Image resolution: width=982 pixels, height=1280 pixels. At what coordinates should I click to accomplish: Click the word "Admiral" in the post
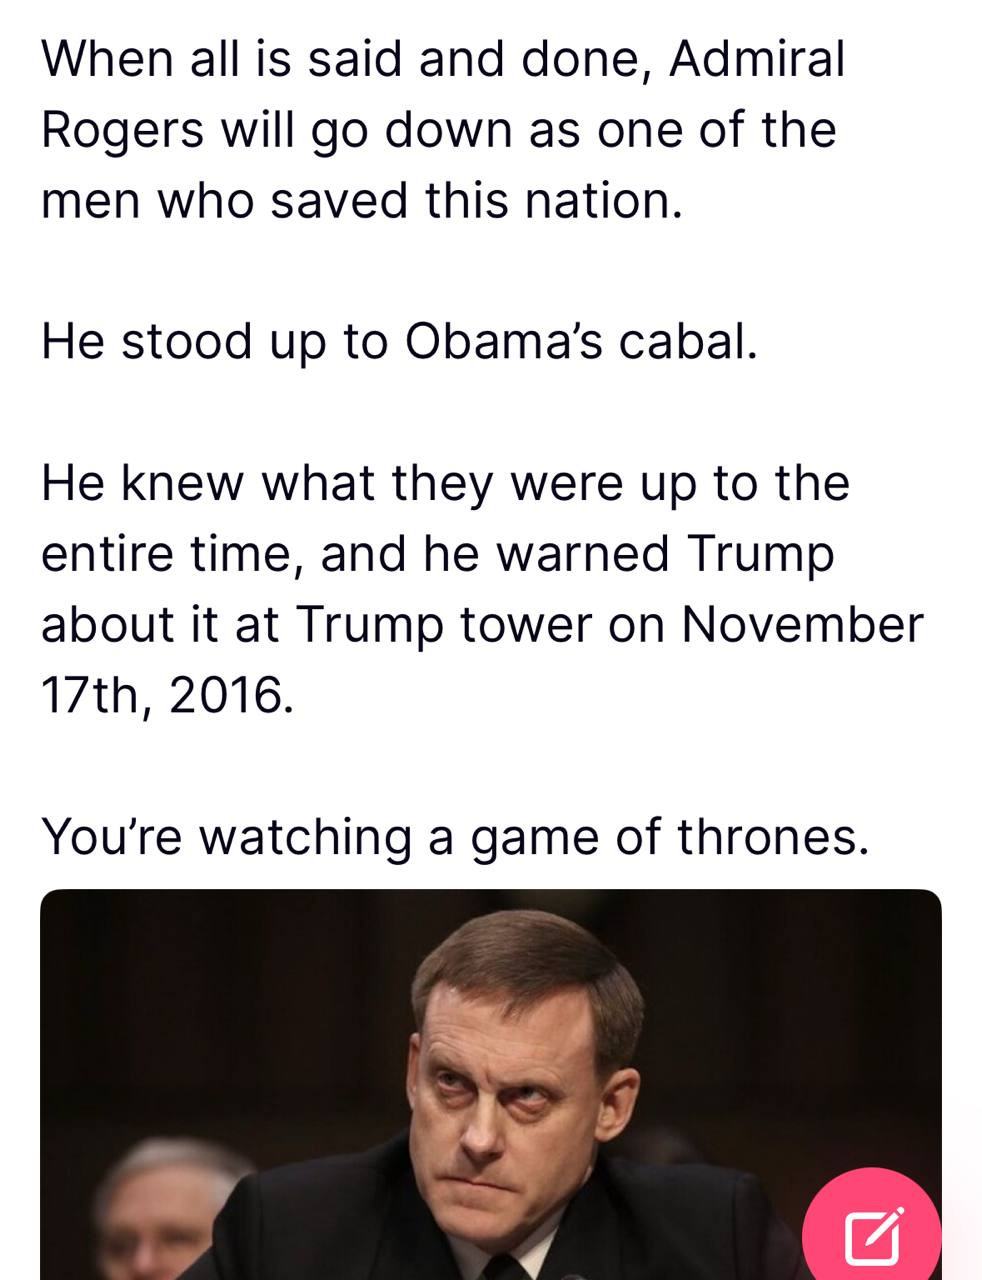click(757, 59)
